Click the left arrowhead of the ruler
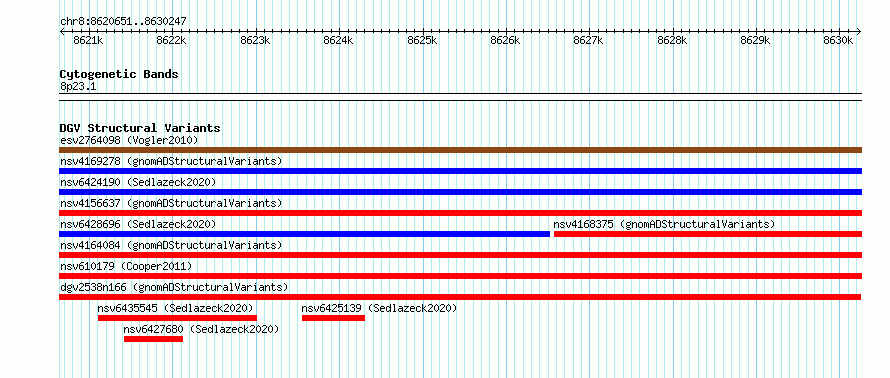 (x=62, y=32)
